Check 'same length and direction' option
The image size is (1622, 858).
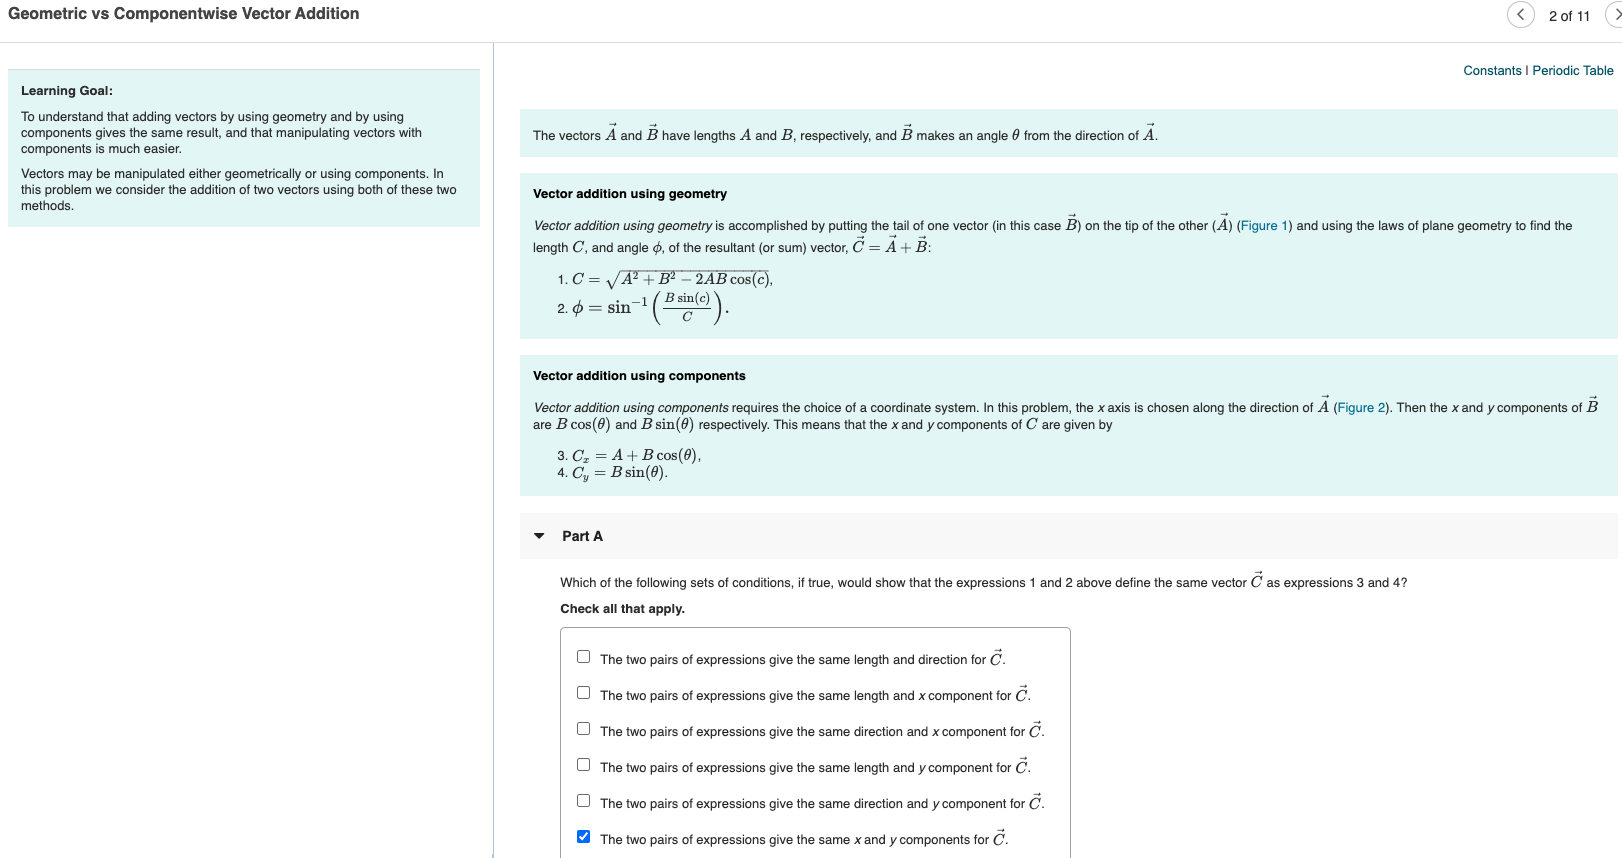[583, 655]
